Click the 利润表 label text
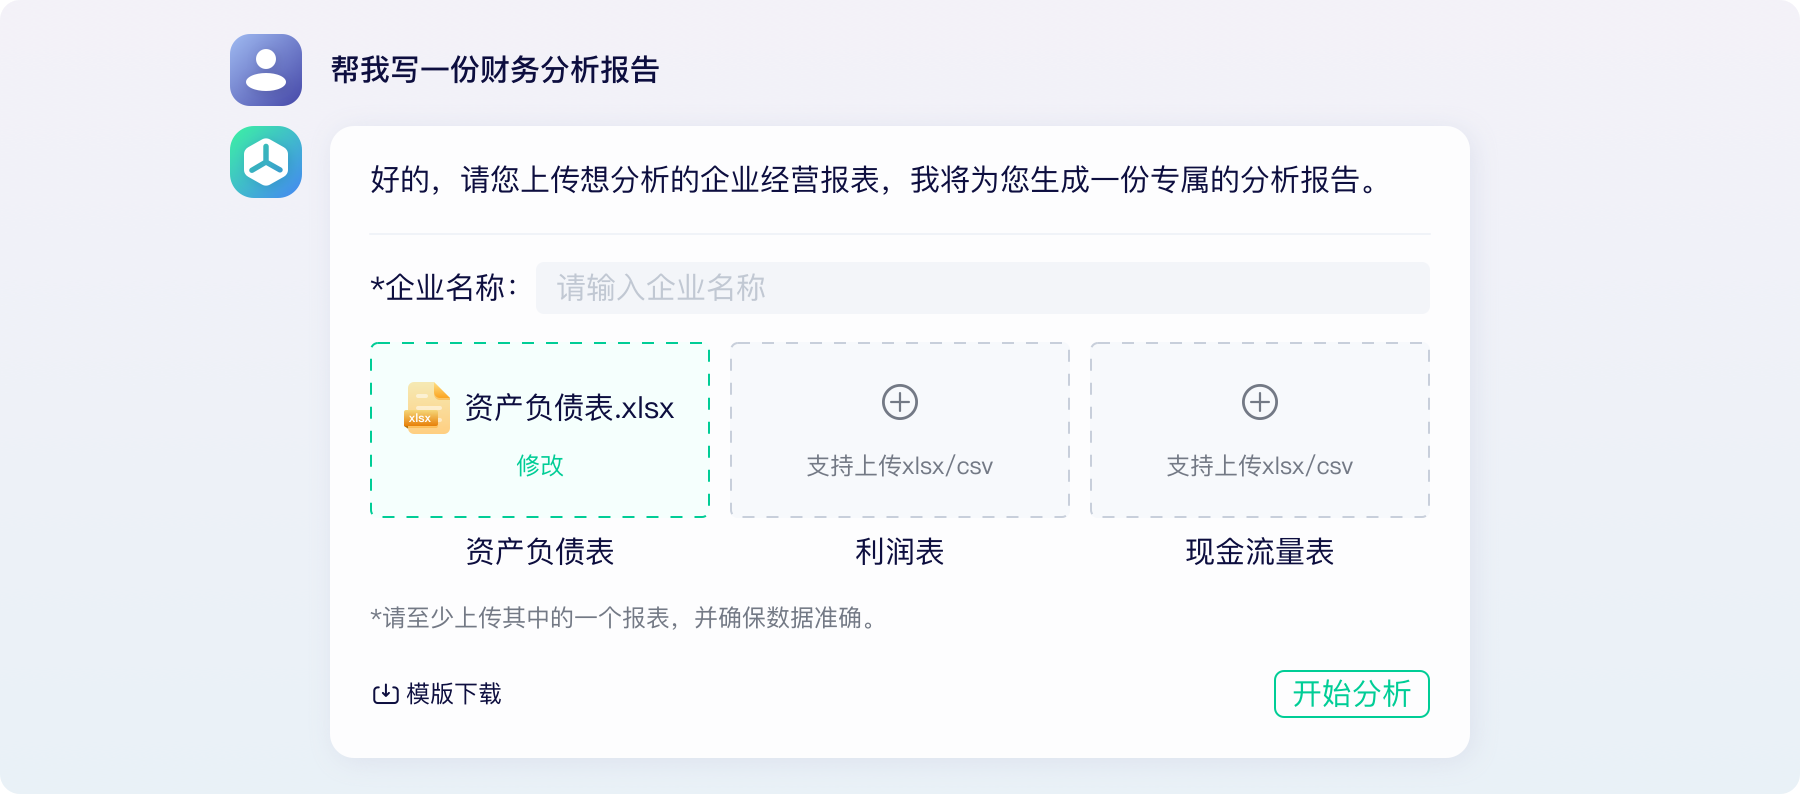The height and width of the screenshot is (794, 1800). 899,551
